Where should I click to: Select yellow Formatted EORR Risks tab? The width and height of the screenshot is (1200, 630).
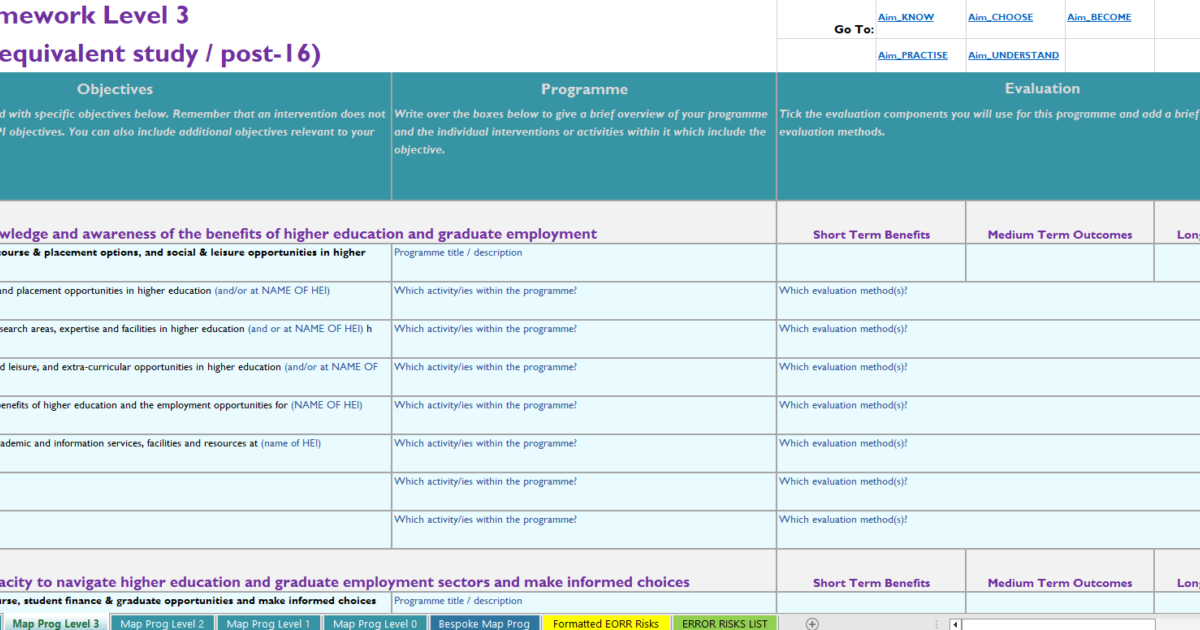(606, 624)
